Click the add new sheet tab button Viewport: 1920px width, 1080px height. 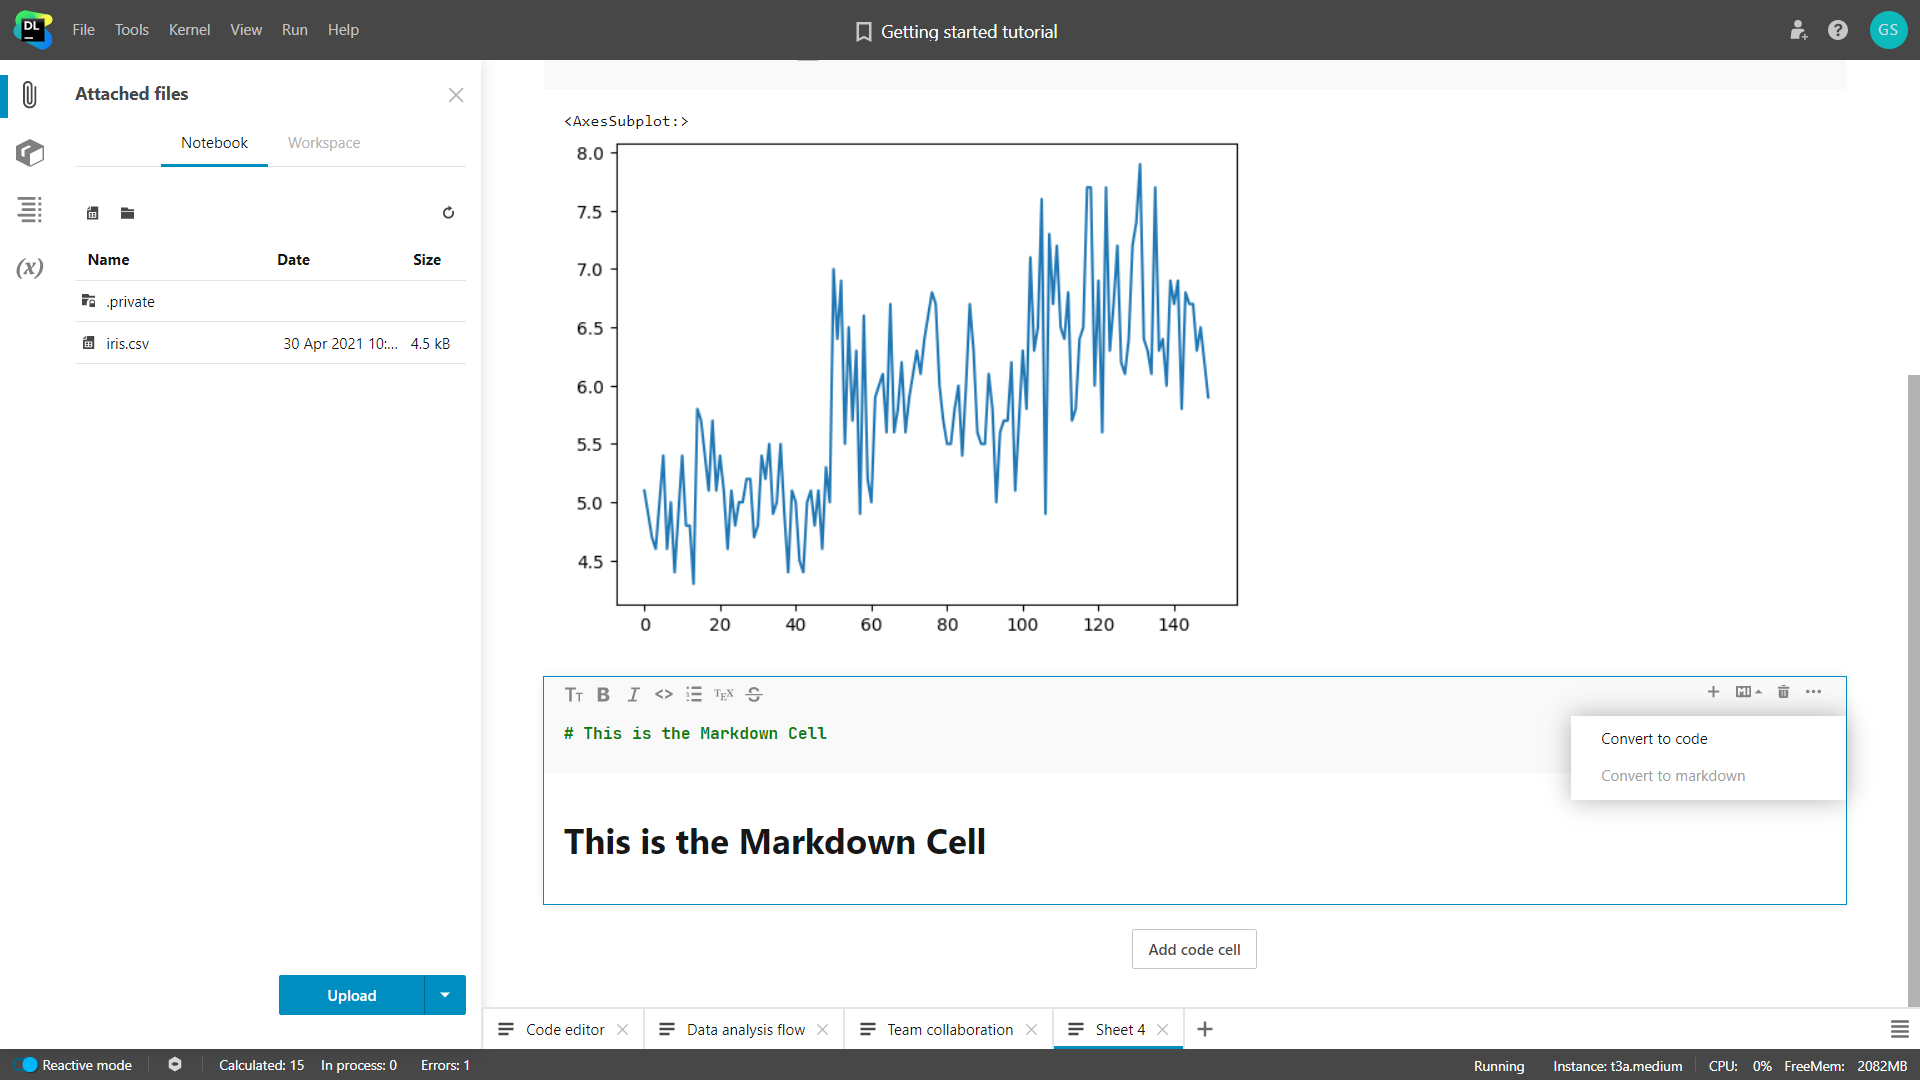coord(1205,1027)
